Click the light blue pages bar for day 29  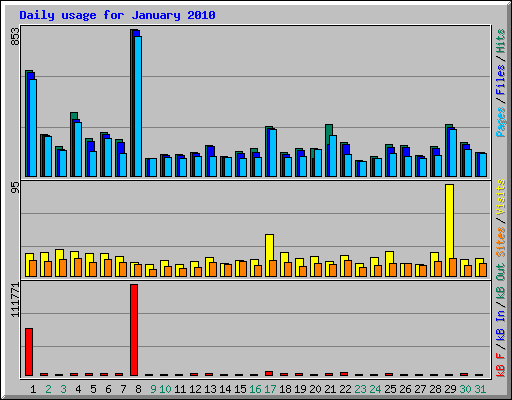tap(453, 153)
